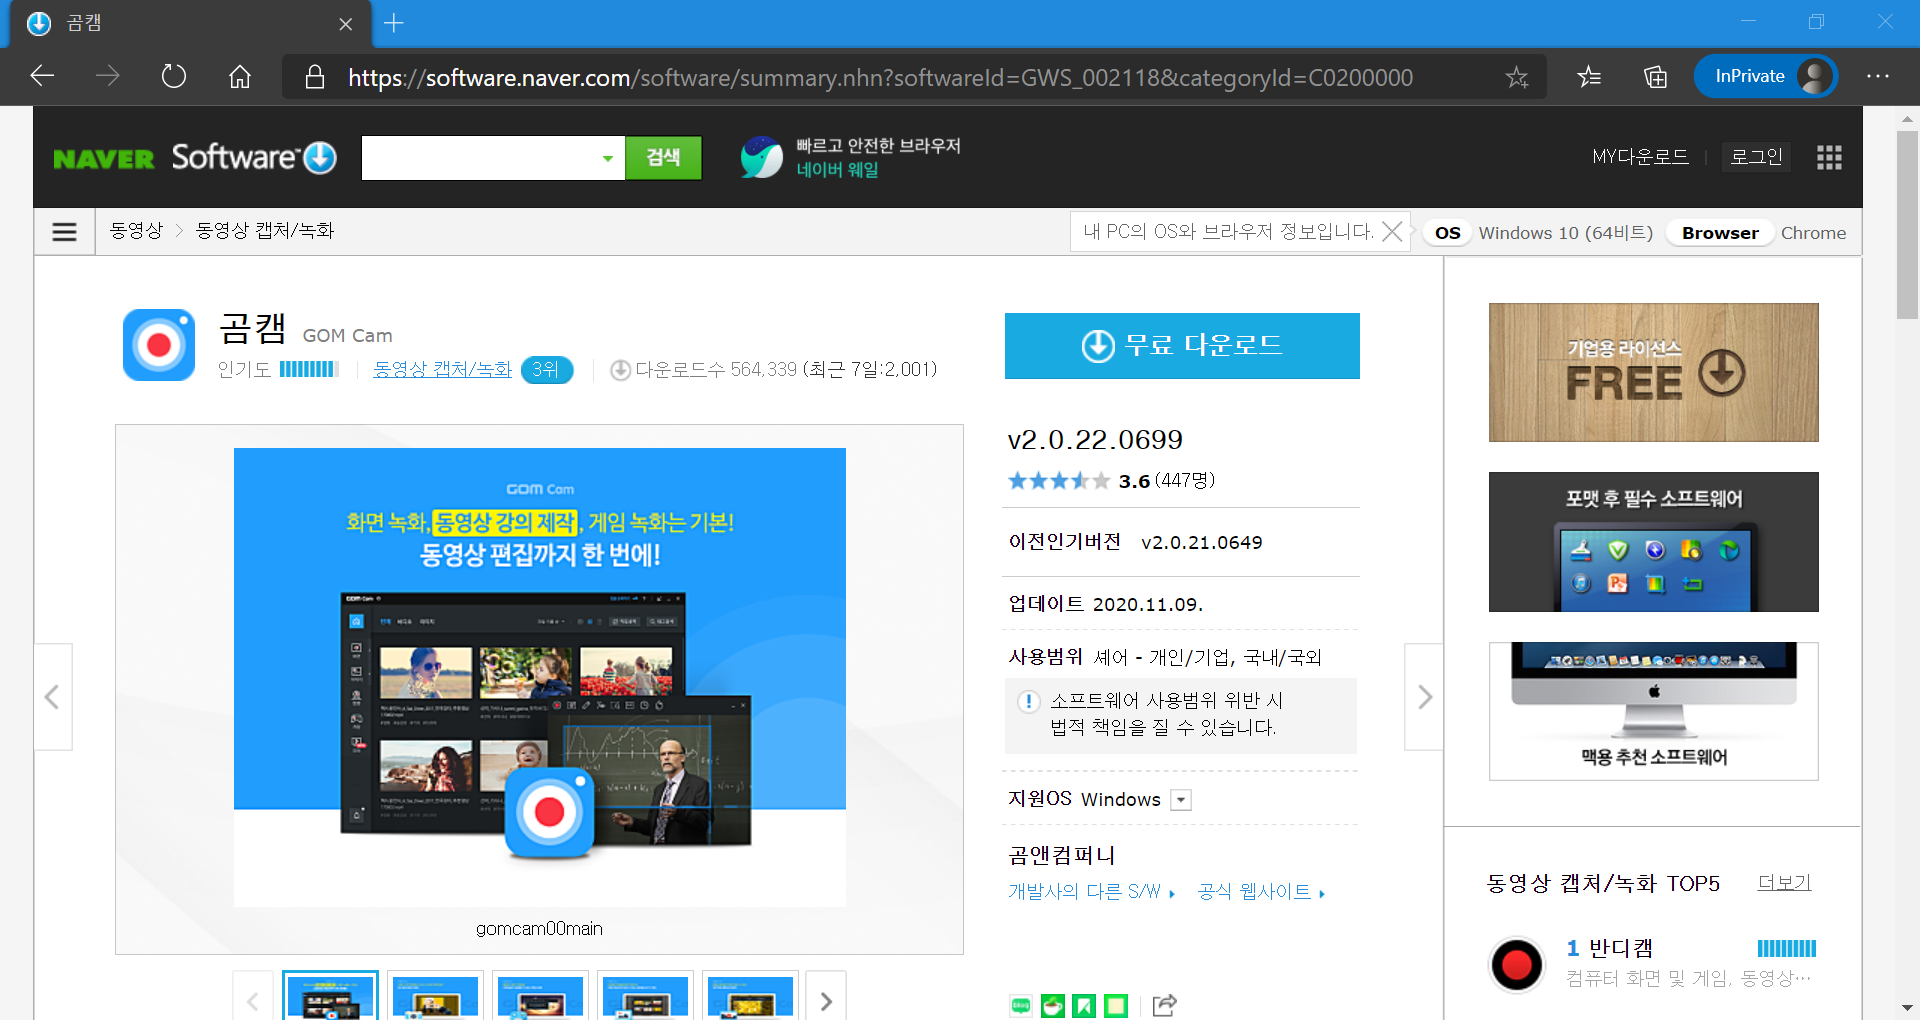
Task: Select the first screenshot thumbnail
Action: (330, 997)
